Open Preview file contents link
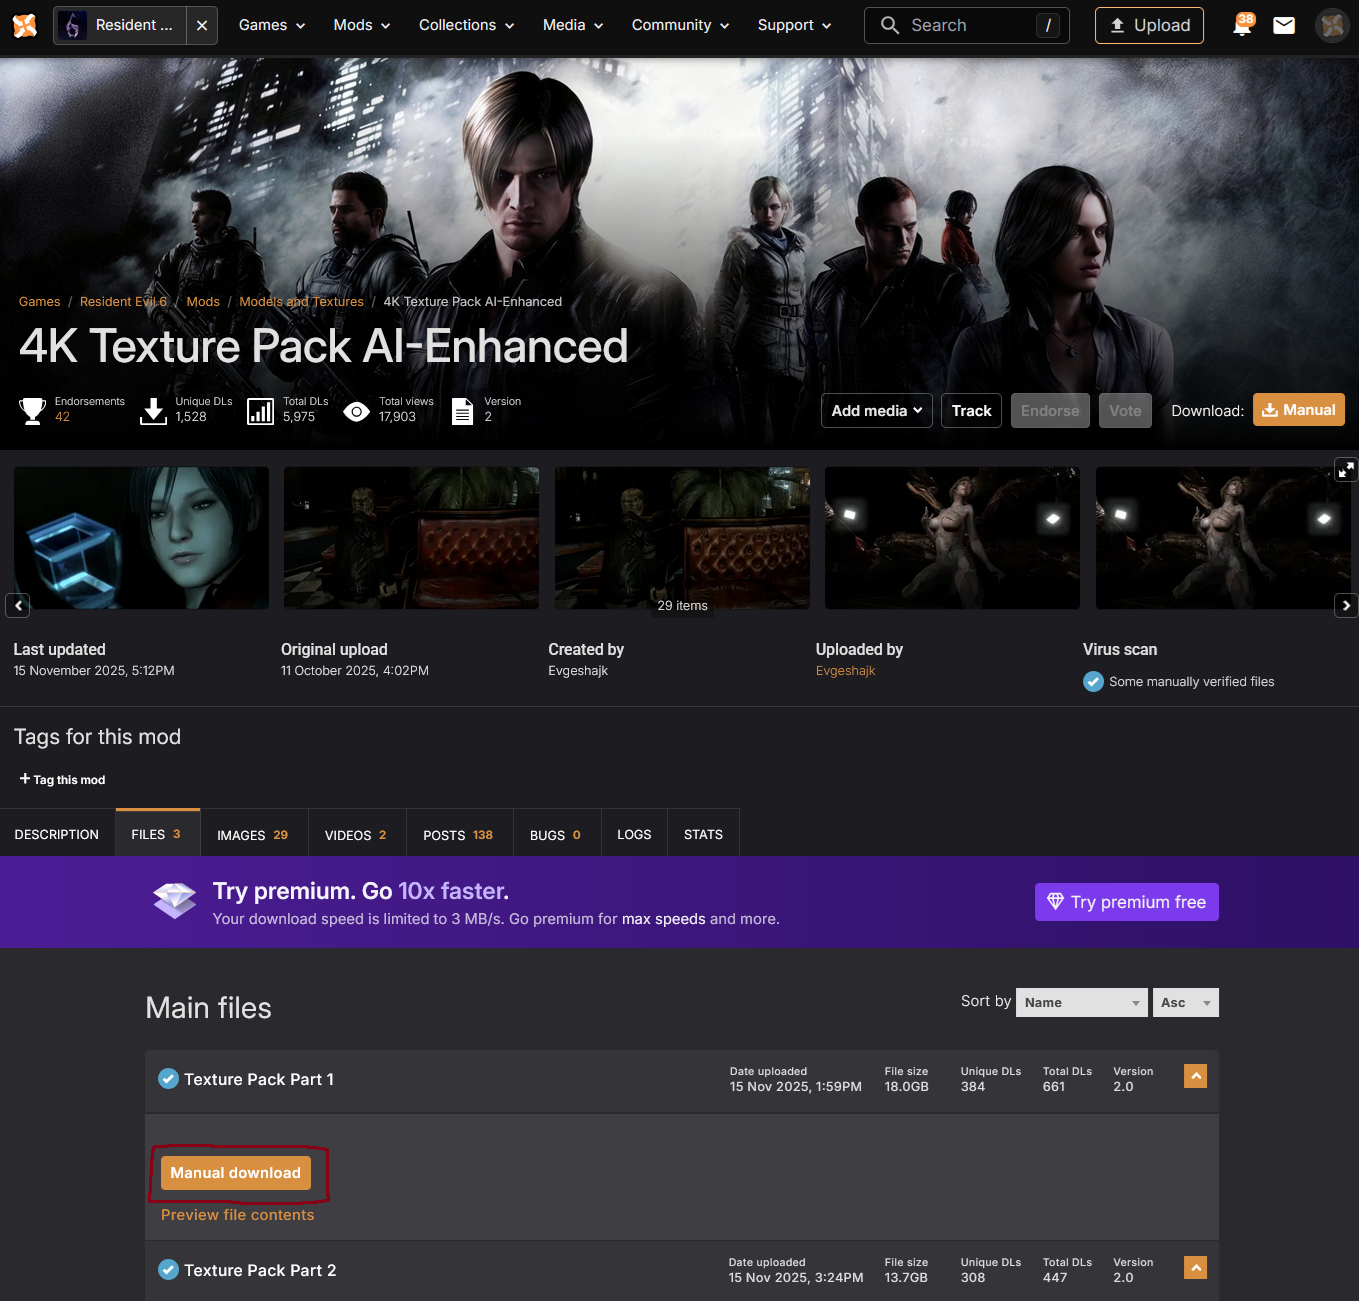 pos(238,1215)
